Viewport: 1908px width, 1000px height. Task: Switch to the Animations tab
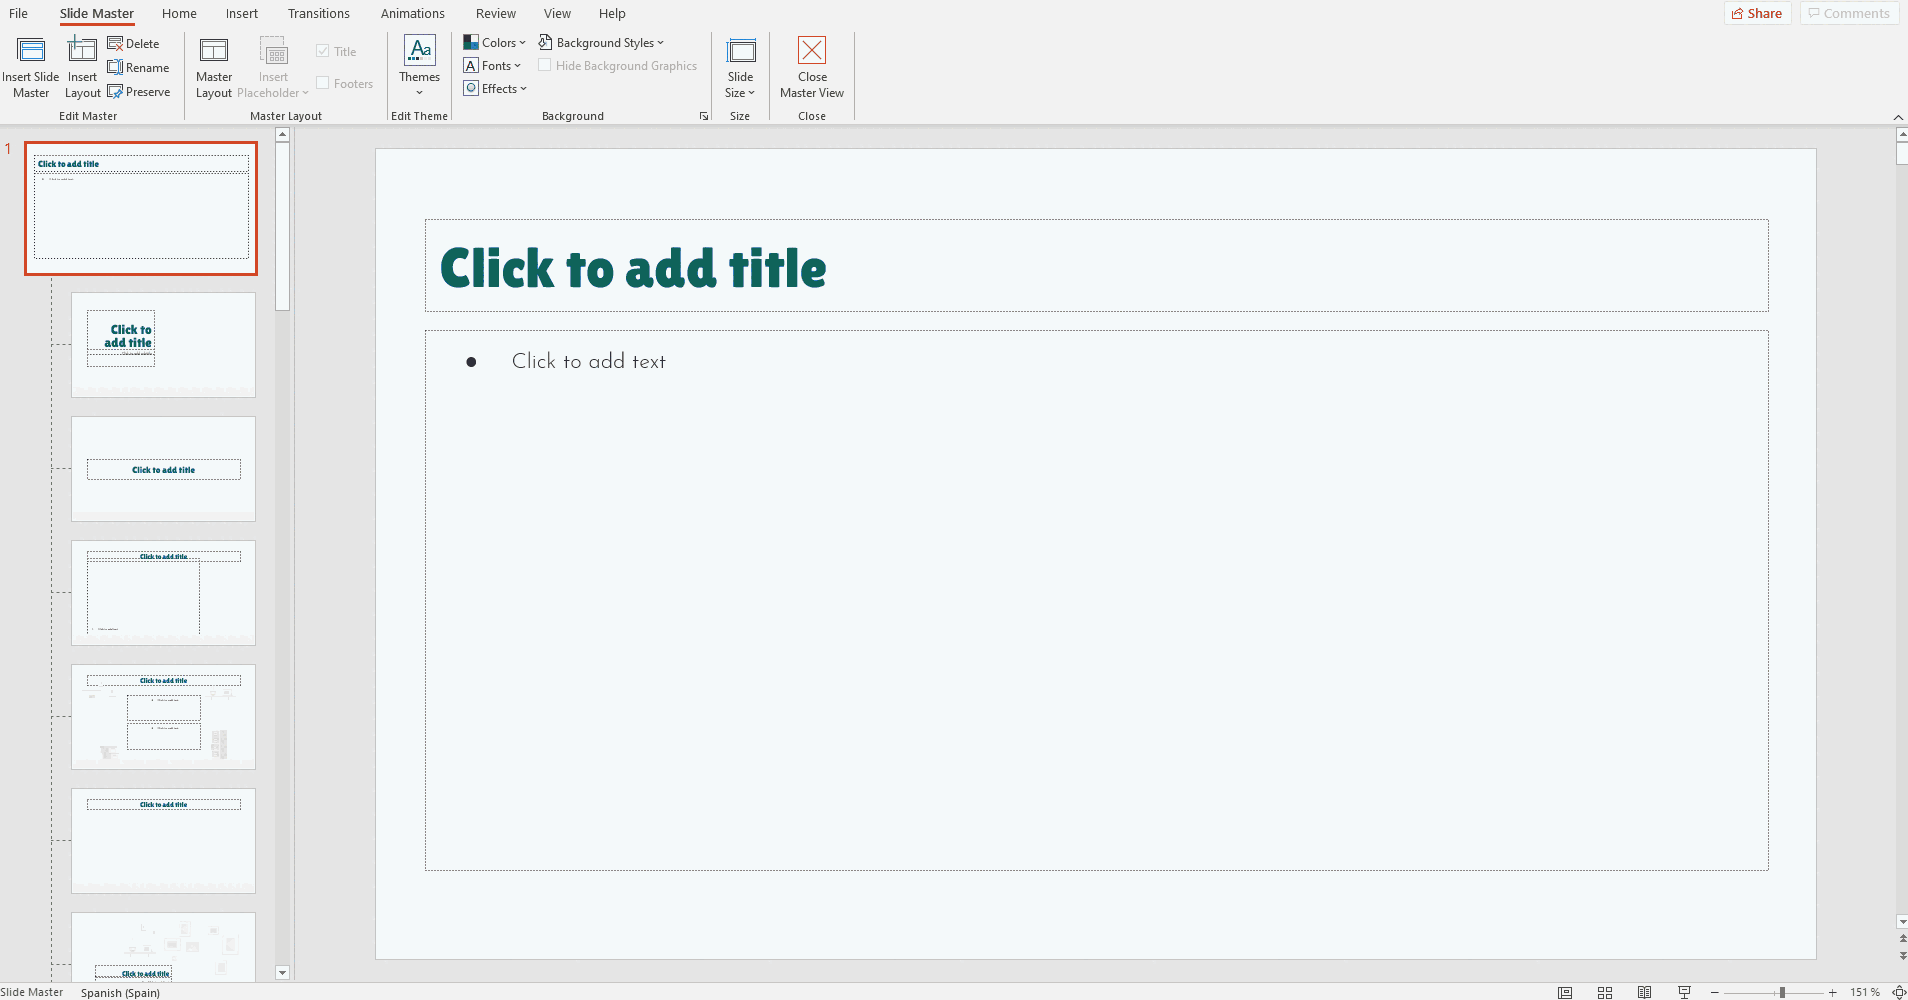pyautogui.click(x=412, y=14)
